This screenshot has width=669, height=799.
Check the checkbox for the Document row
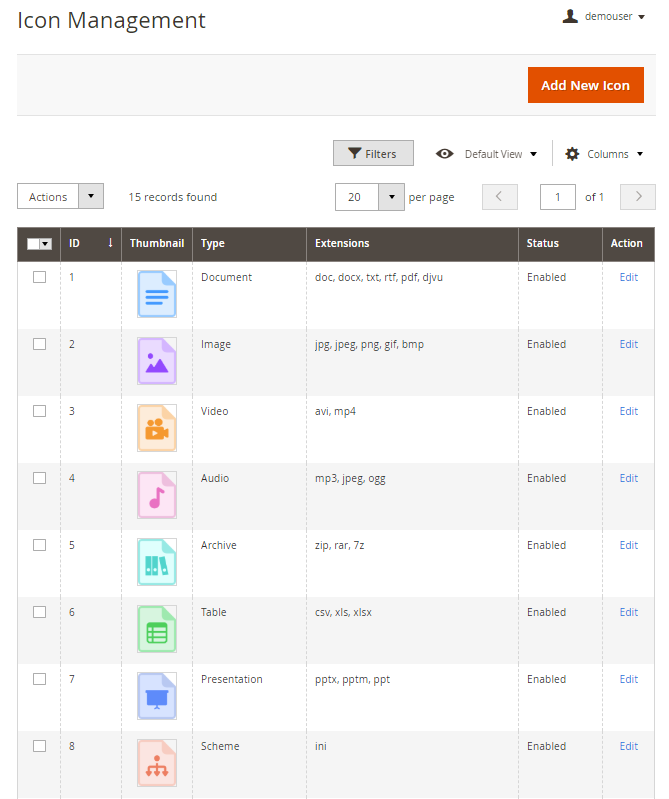[x=39, y=277]
